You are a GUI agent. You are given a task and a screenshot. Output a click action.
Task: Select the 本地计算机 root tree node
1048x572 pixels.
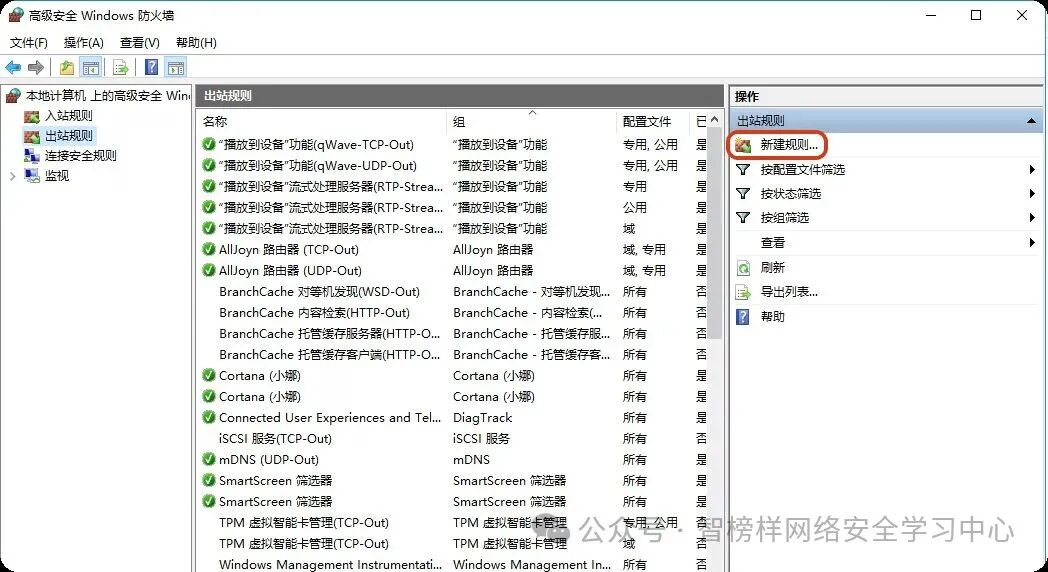(108, 96)
